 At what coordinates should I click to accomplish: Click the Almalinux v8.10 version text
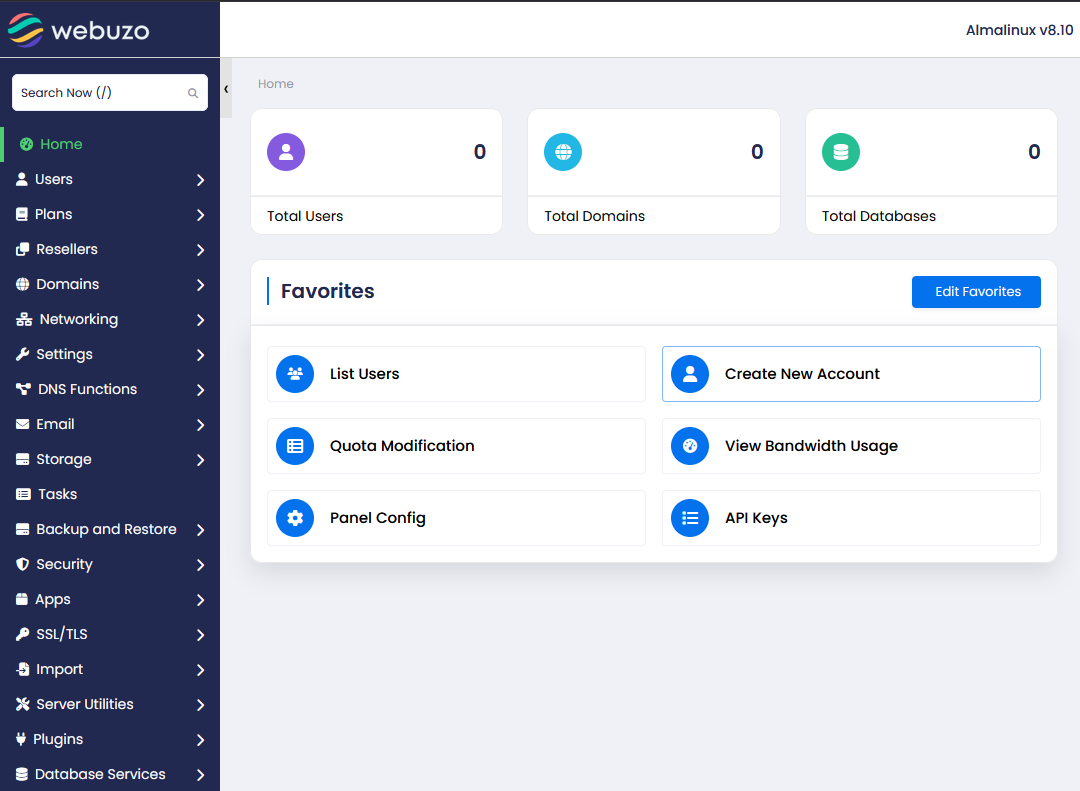click(1019, 30)
